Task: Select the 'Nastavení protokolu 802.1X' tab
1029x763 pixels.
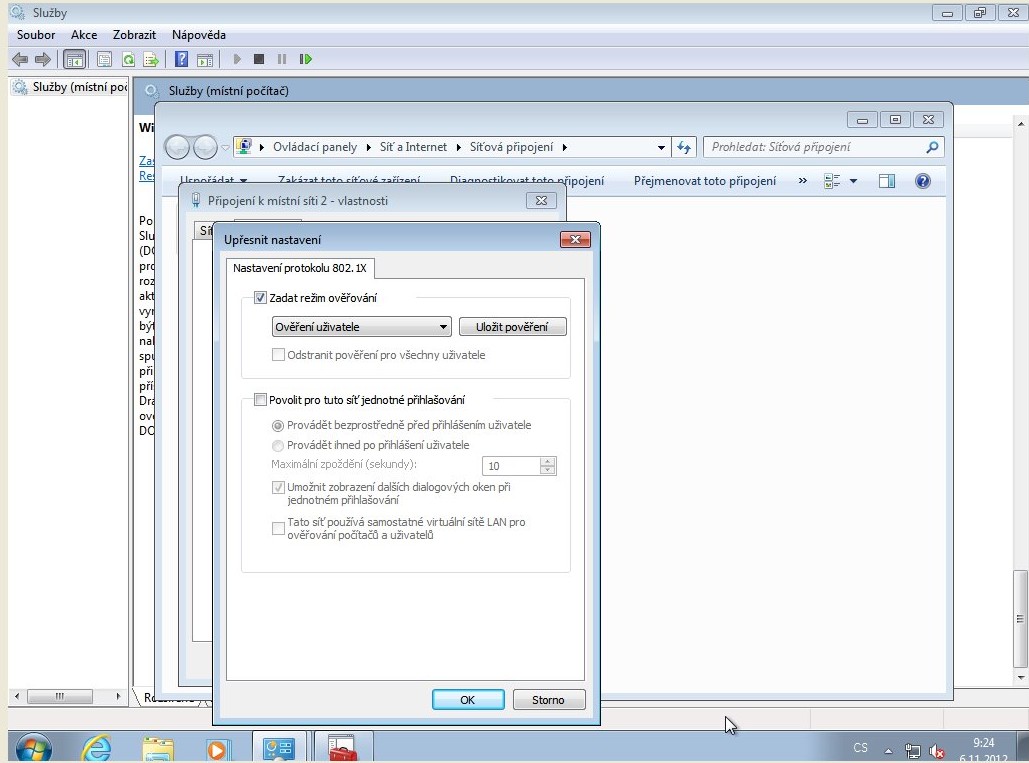Action: [x=300, y=268]
